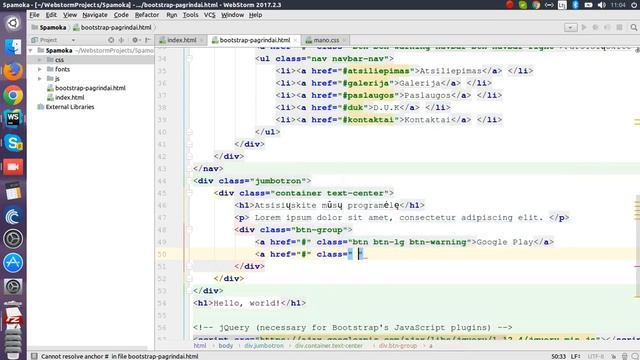The width and height of the screenshot is (640, 360).
Task: Open the File menu
Action: coord(34,15)
